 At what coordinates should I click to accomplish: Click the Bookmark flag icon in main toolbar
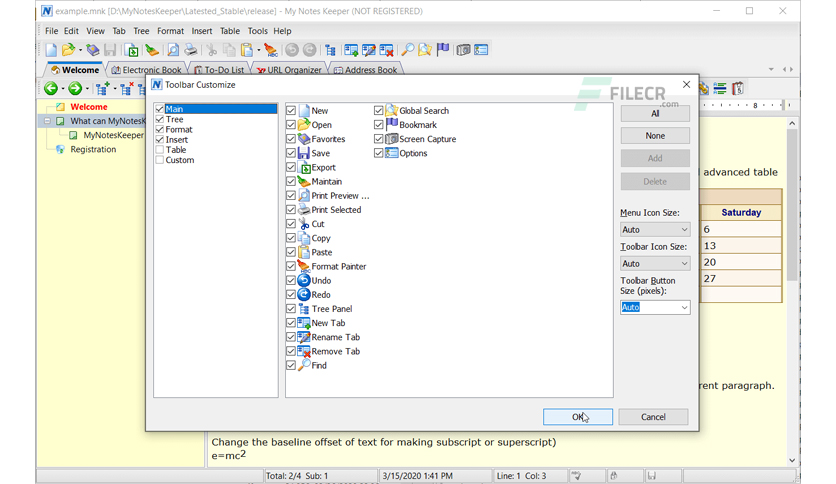click(x=443, y=50)
